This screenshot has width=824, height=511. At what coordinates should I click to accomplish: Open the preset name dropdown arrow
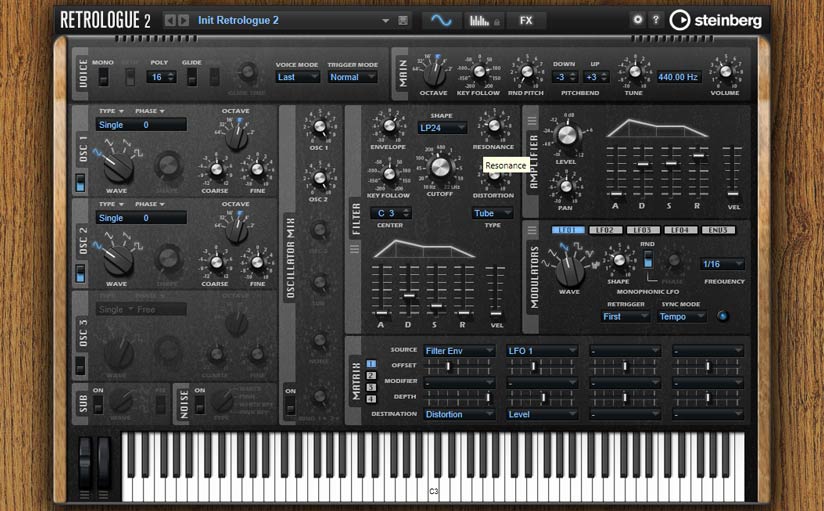385,21
